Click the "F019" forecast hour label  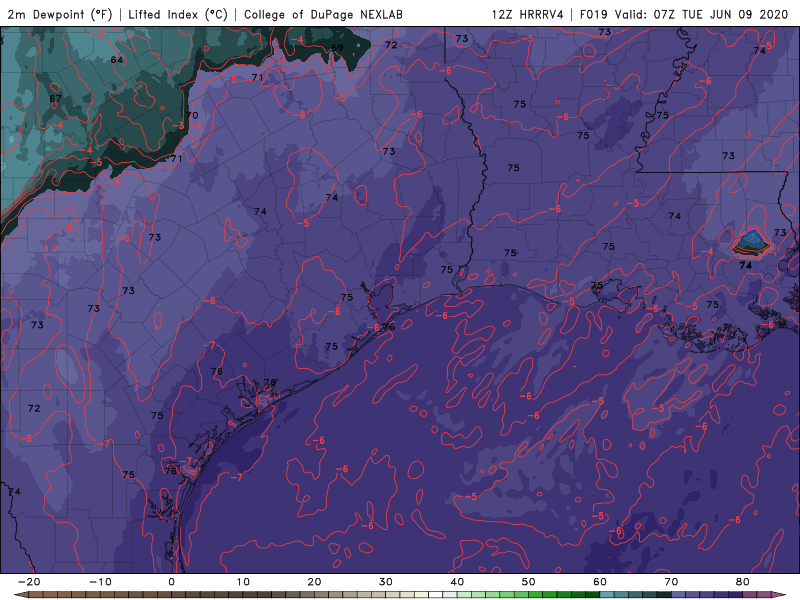click(x=593, y=14)
